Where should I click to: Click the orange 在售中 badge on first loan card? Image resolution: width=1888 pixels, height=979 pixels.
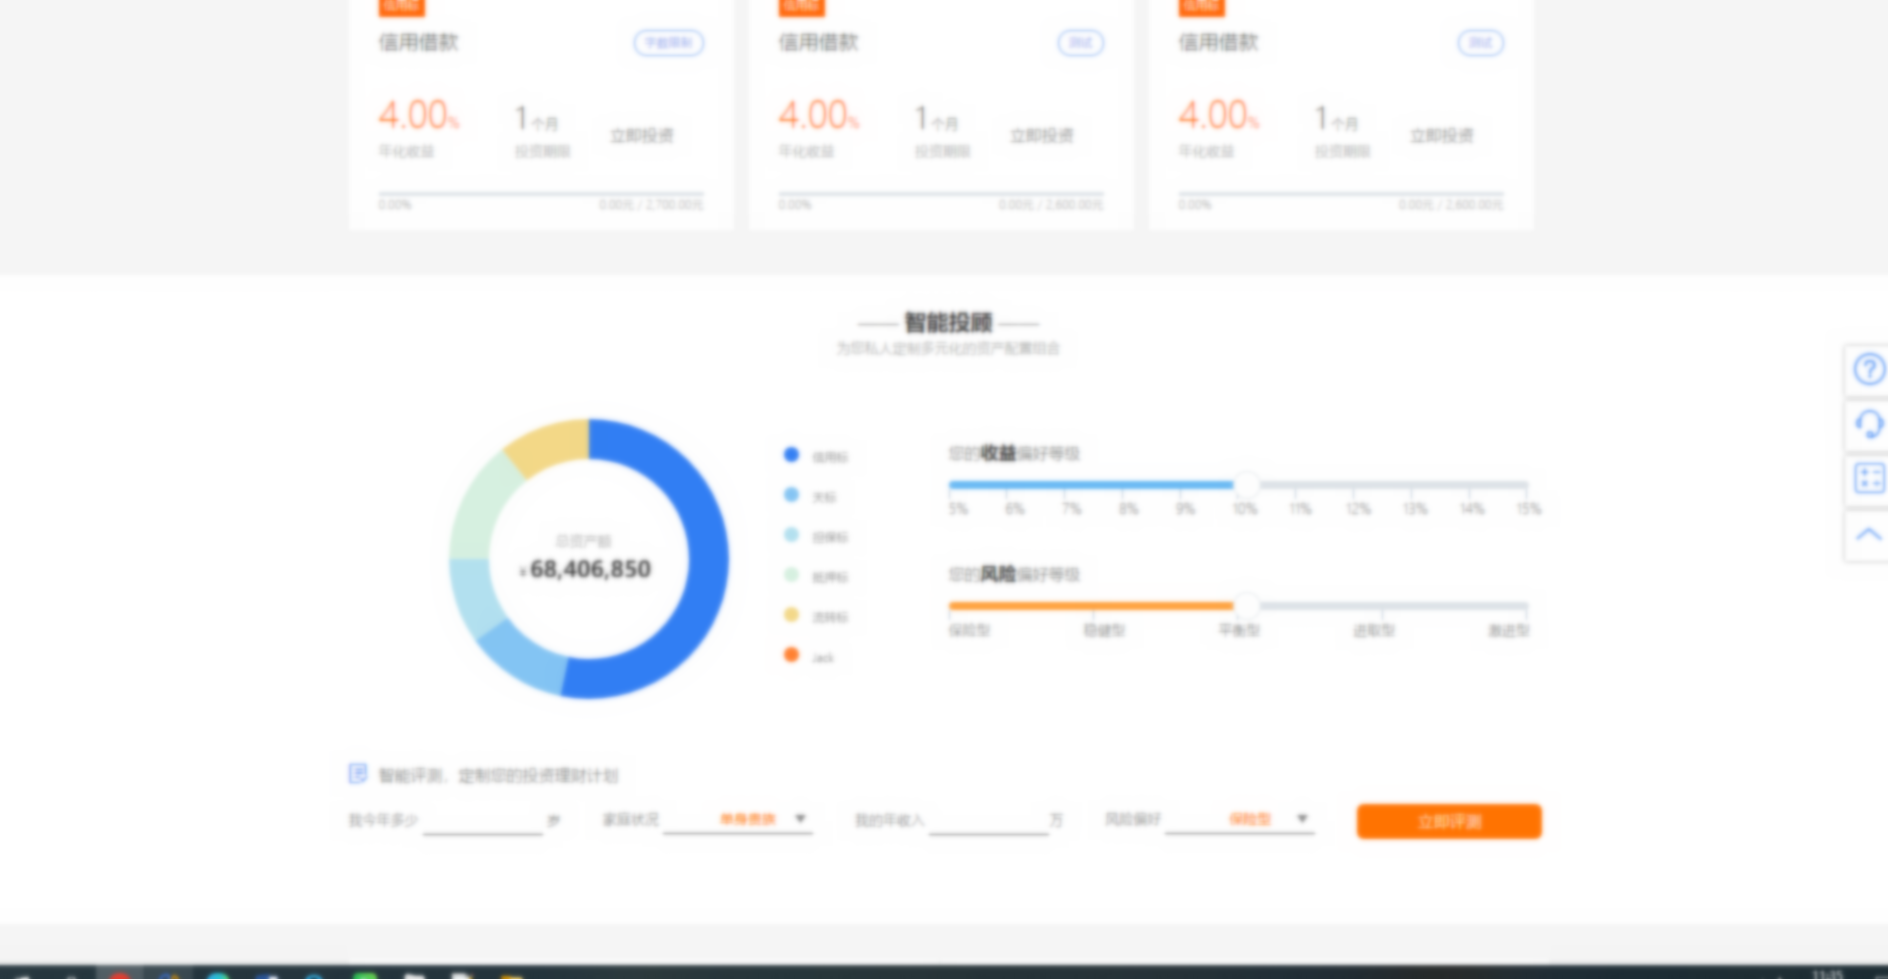400,7
